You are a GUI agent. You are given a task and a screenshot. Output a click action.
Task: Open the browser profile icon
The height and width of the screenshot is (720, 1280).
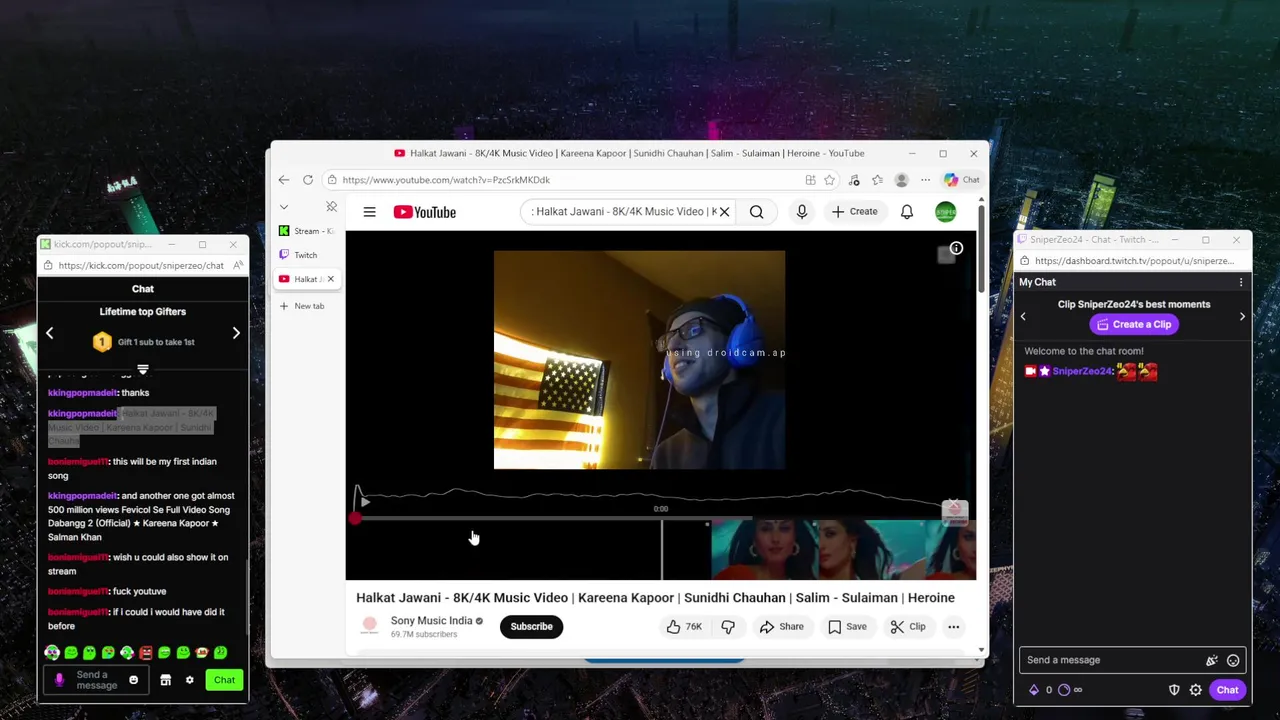(901, 180)
